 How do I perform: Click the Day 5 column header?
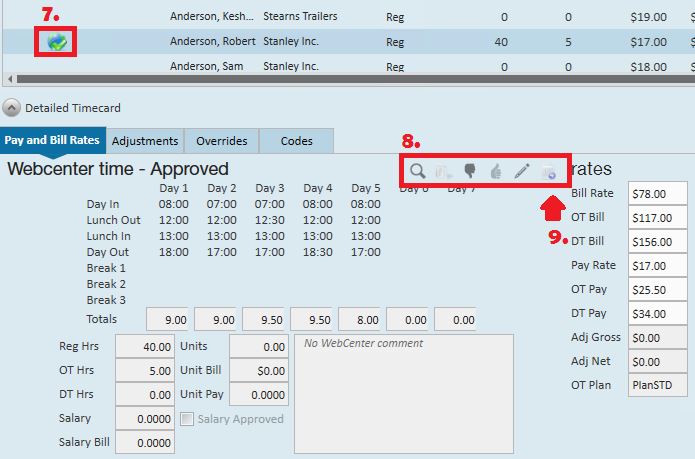pos(366,188)
